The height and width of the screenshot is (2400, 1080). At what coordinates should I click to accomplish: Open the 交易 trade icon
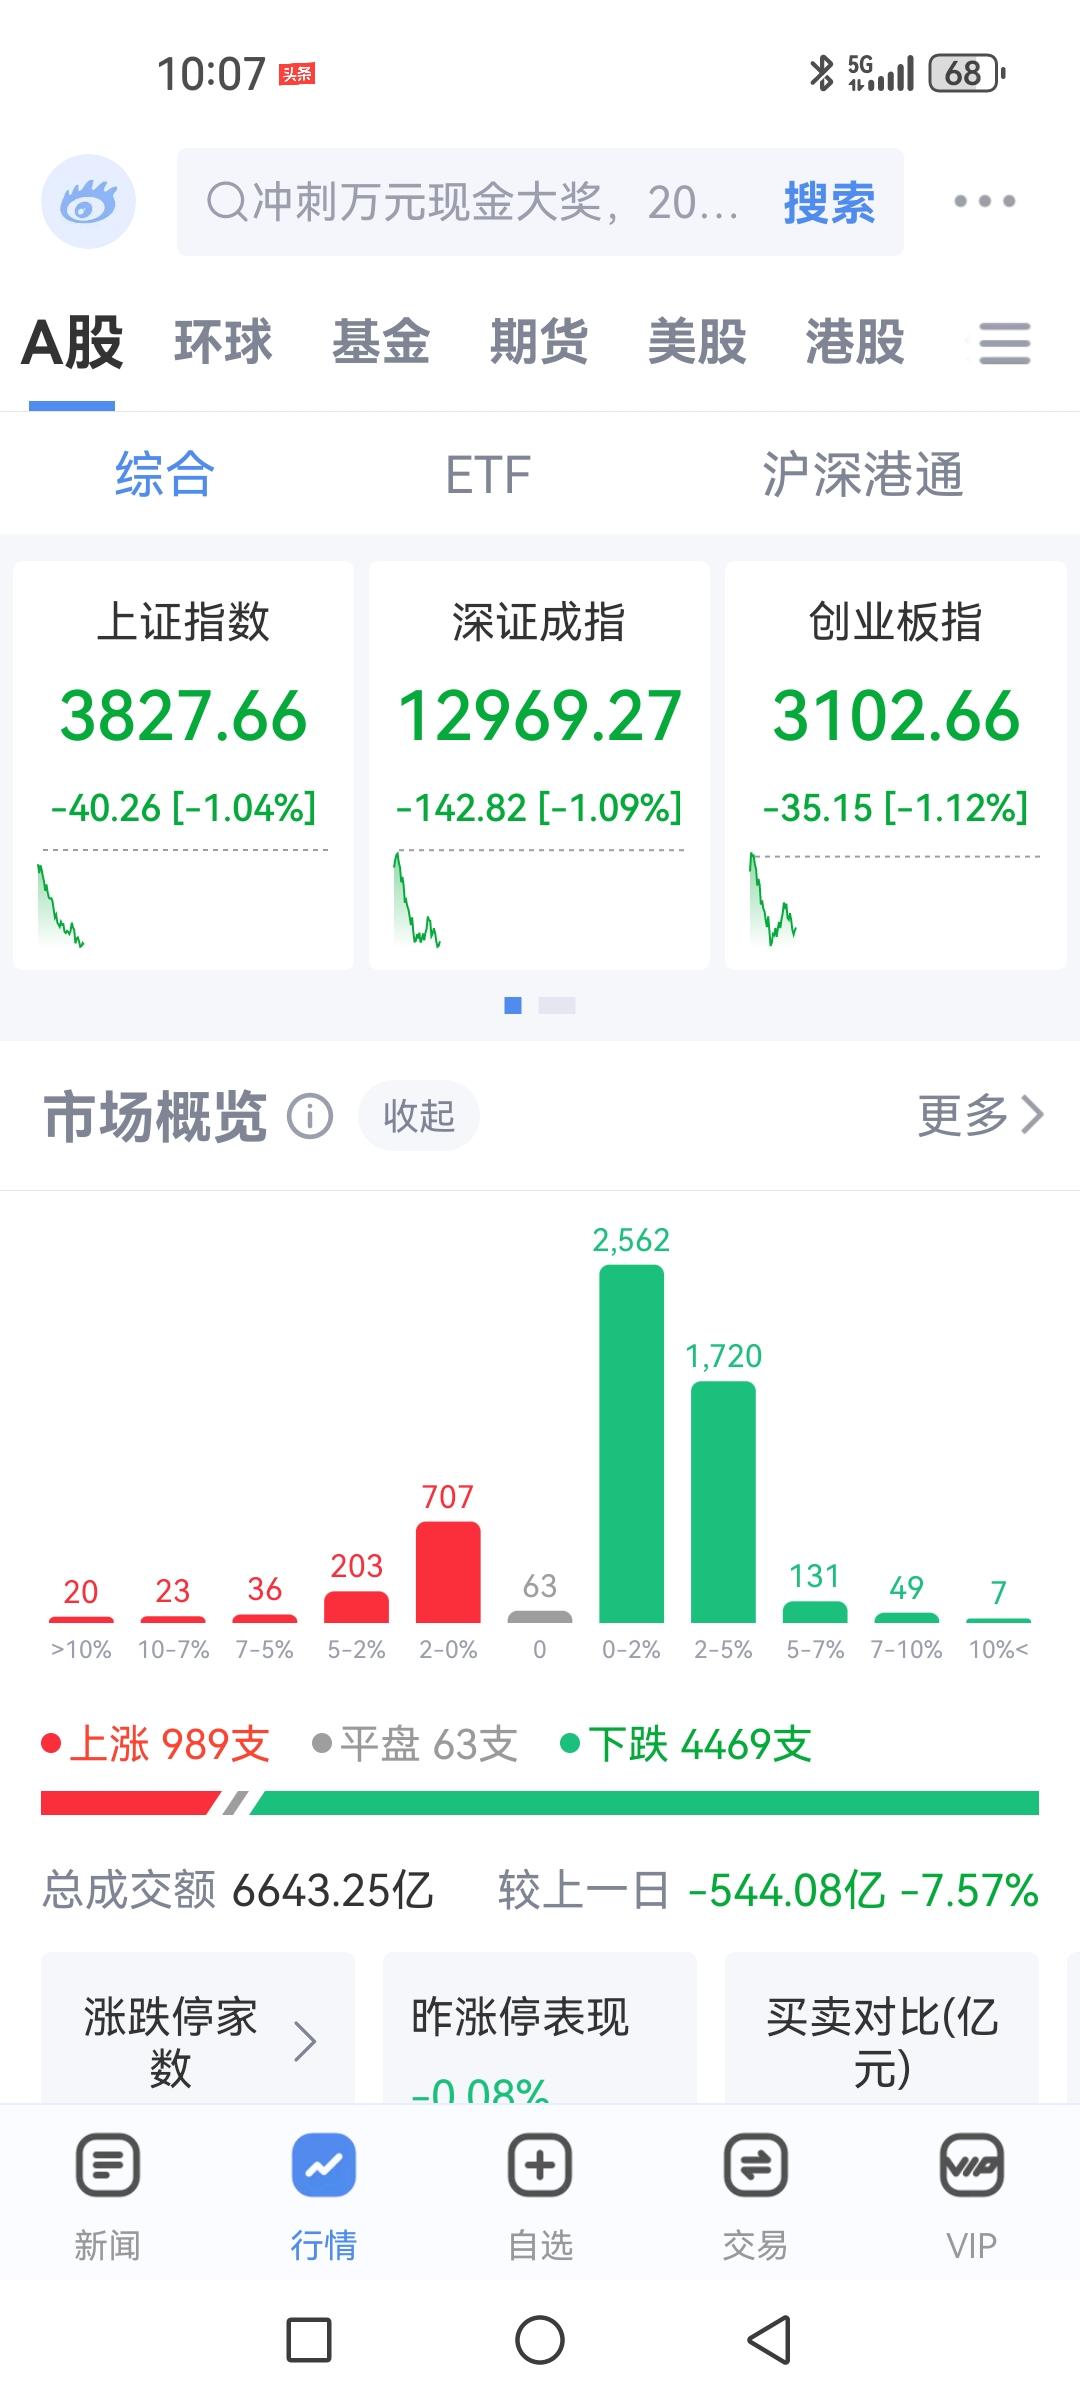[756, 2165]
